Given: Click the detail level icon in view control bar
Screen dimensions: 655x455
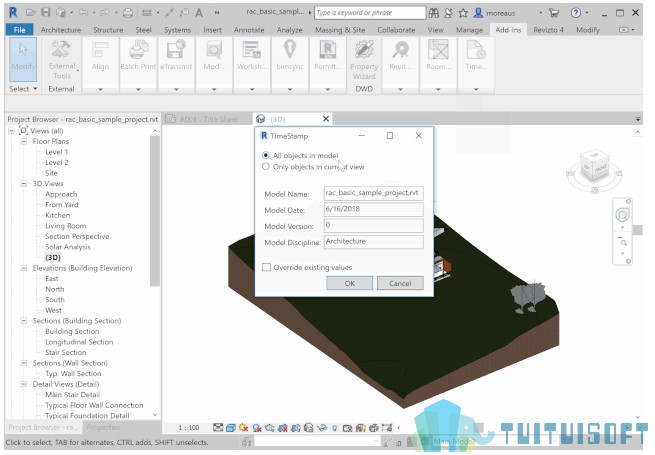Looking at the screenshot, I should (218, 427).
